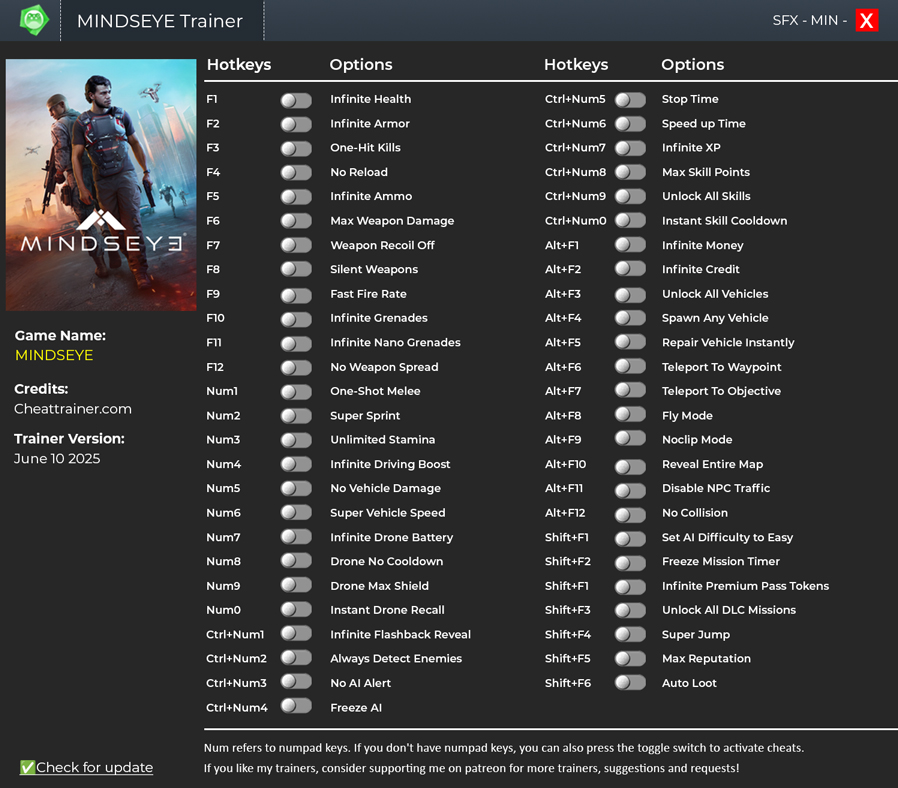
Task: Click the MINDSEYE game cover art
Action: (x=101, y=185)
